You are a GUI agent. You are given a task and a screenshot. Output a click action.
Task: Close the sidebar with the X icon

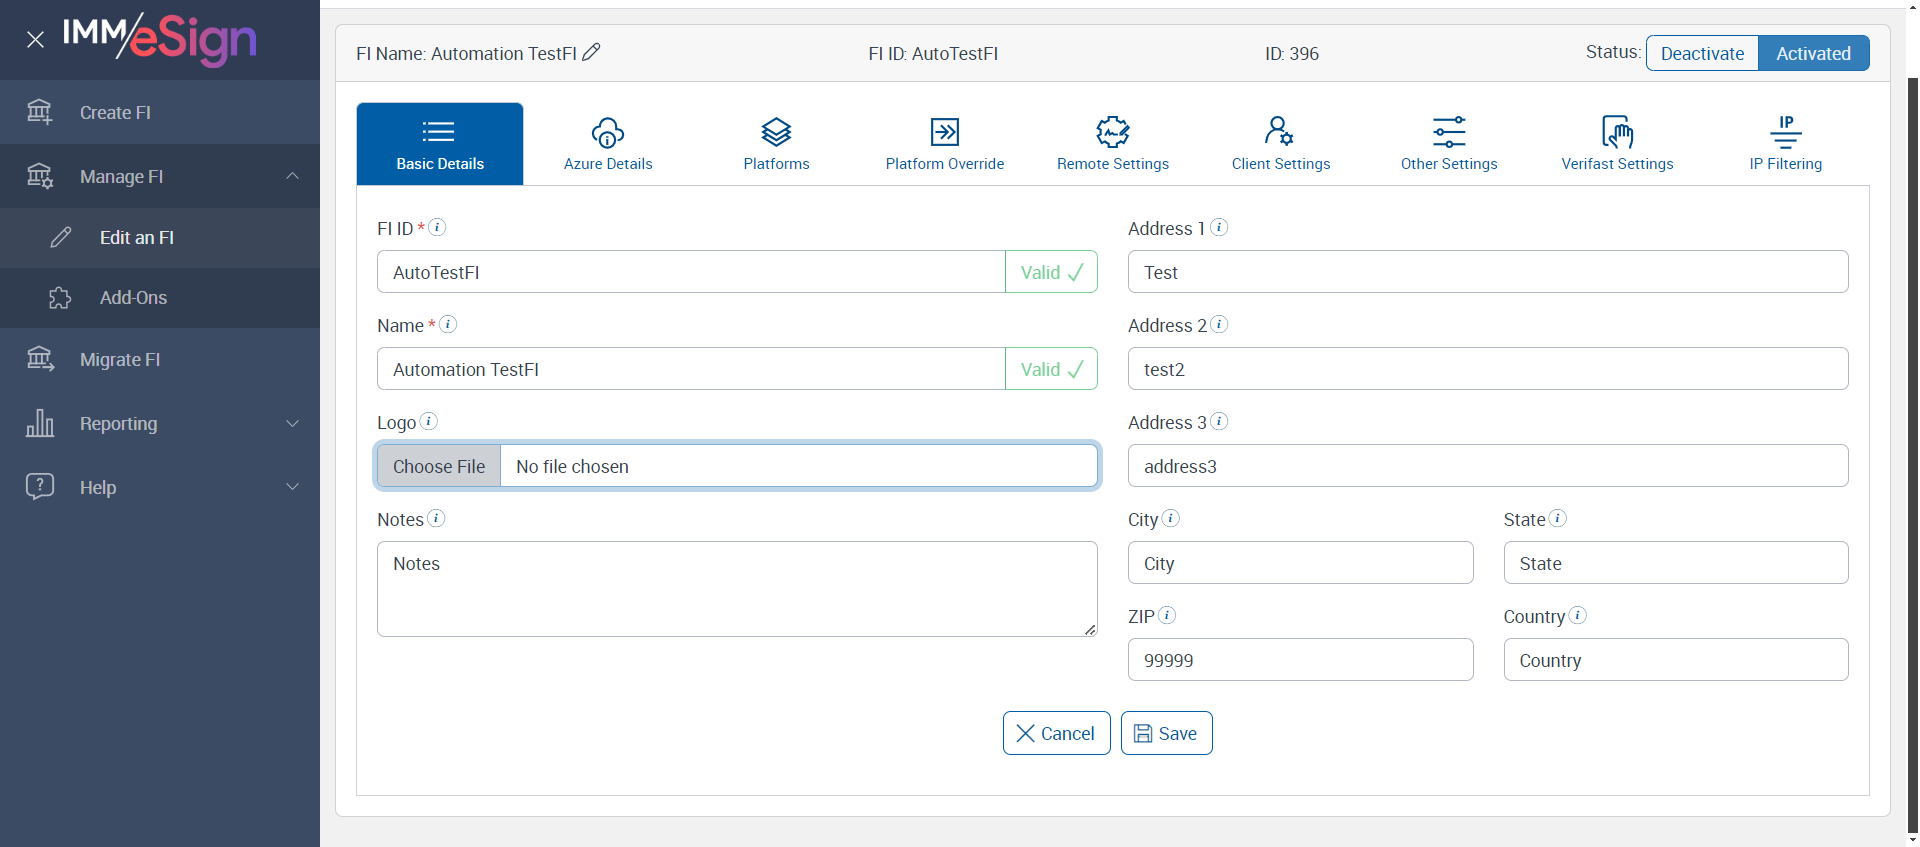click(35, 40)
